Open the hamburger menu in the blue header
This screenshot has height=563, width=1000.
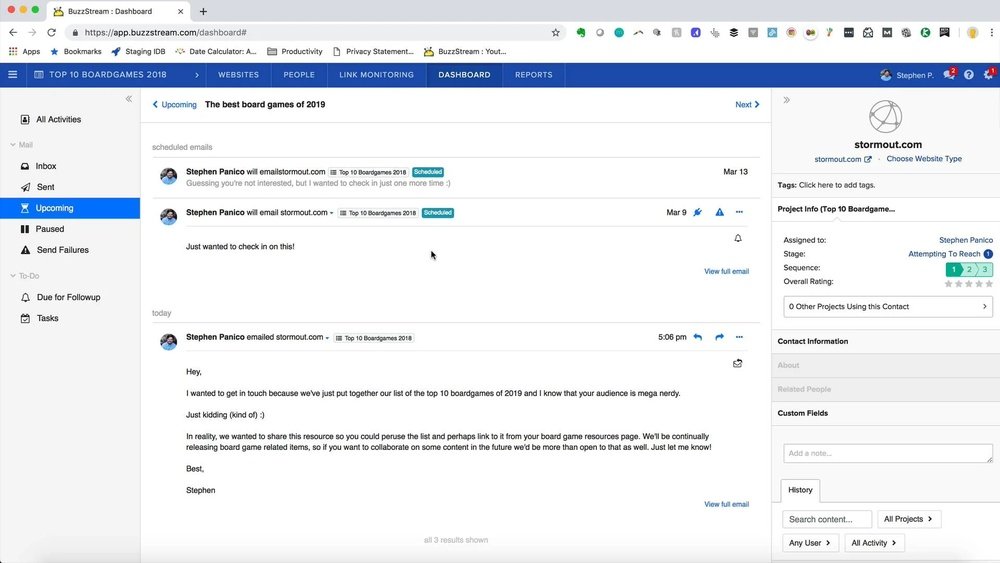[12, 75]
